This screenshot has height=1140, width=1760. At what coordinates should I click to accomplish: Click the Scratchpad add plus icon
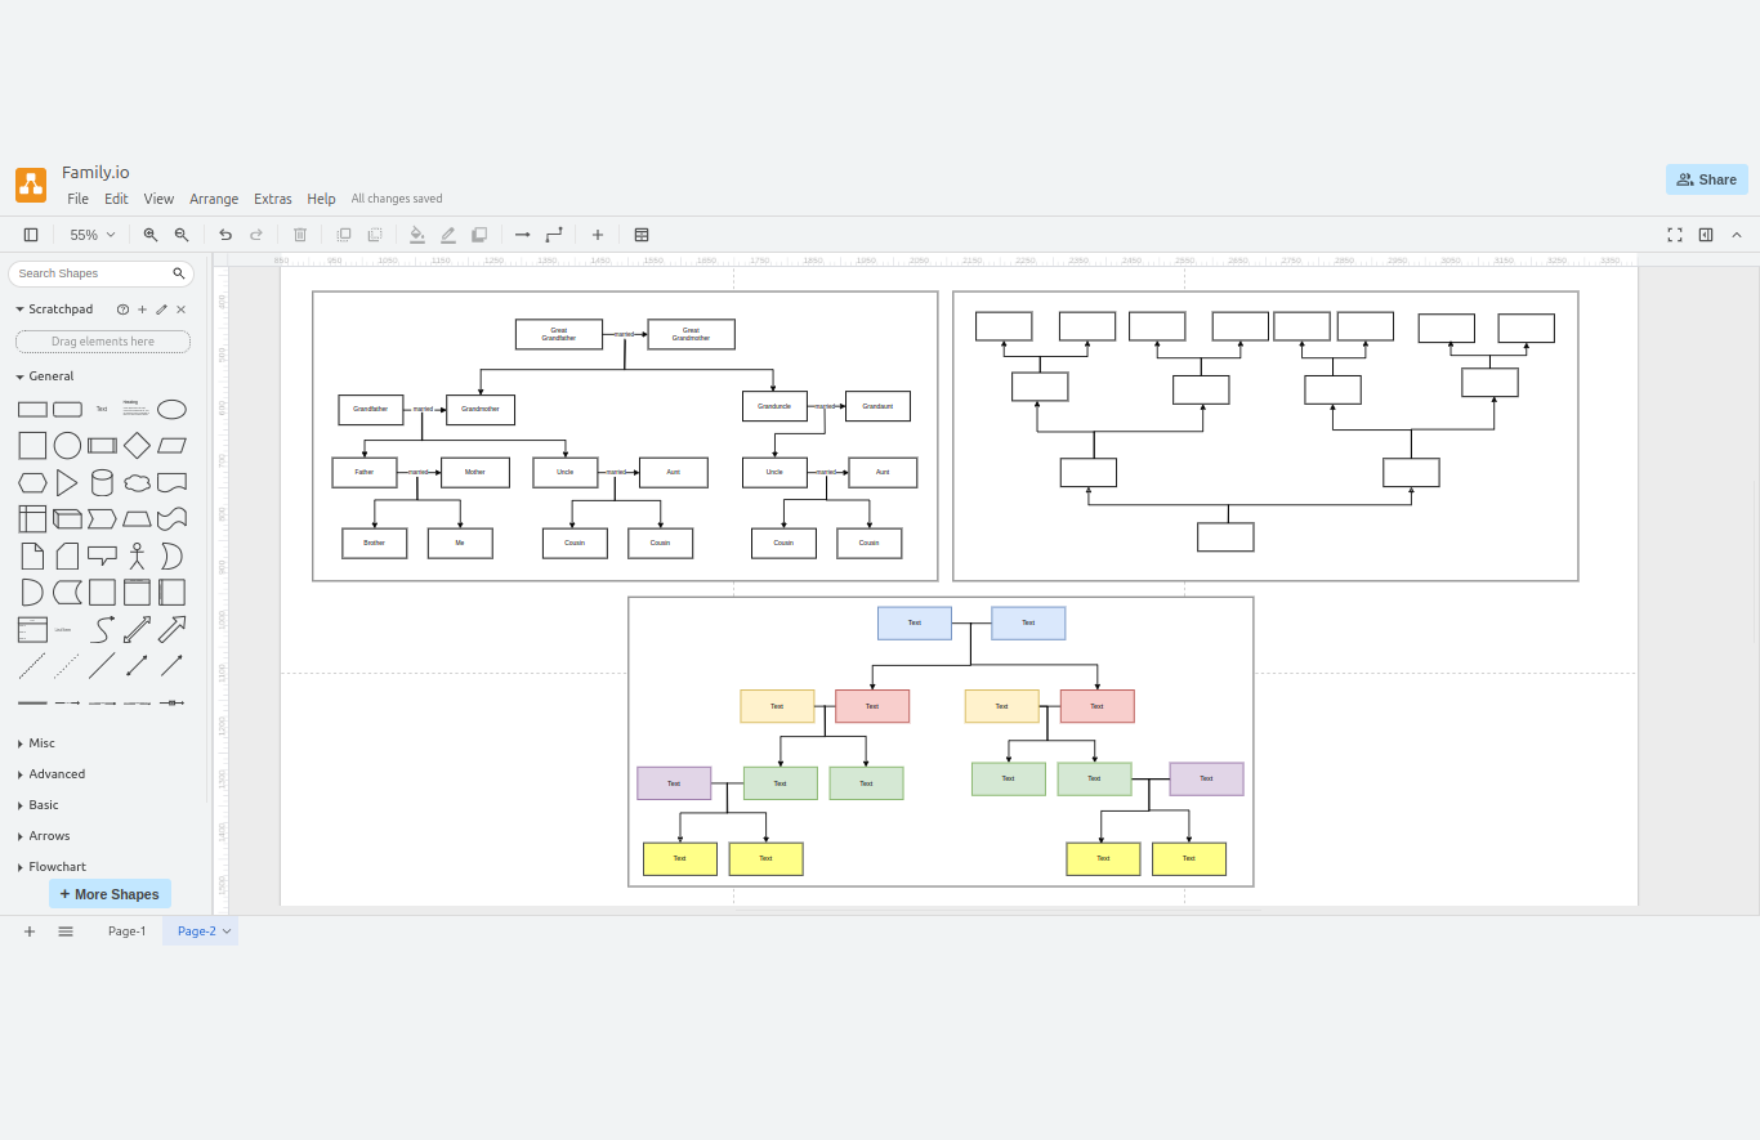(142, 310)
